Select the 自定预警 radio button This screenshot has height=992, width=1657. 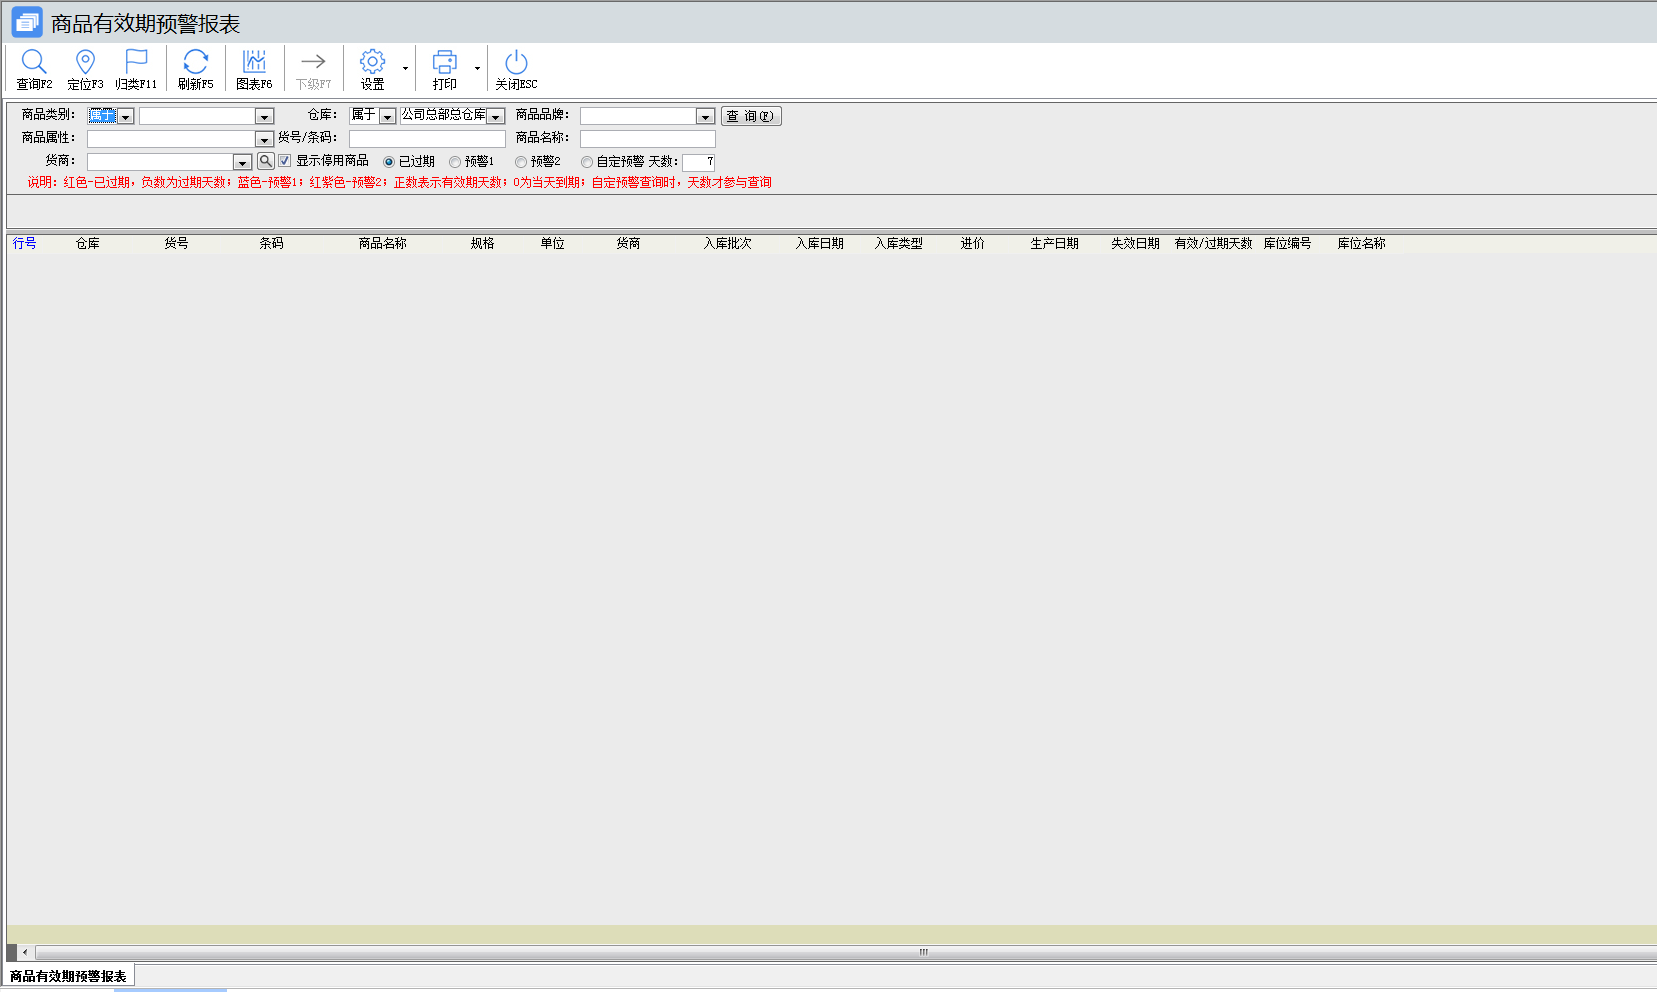tap(587, 162)
